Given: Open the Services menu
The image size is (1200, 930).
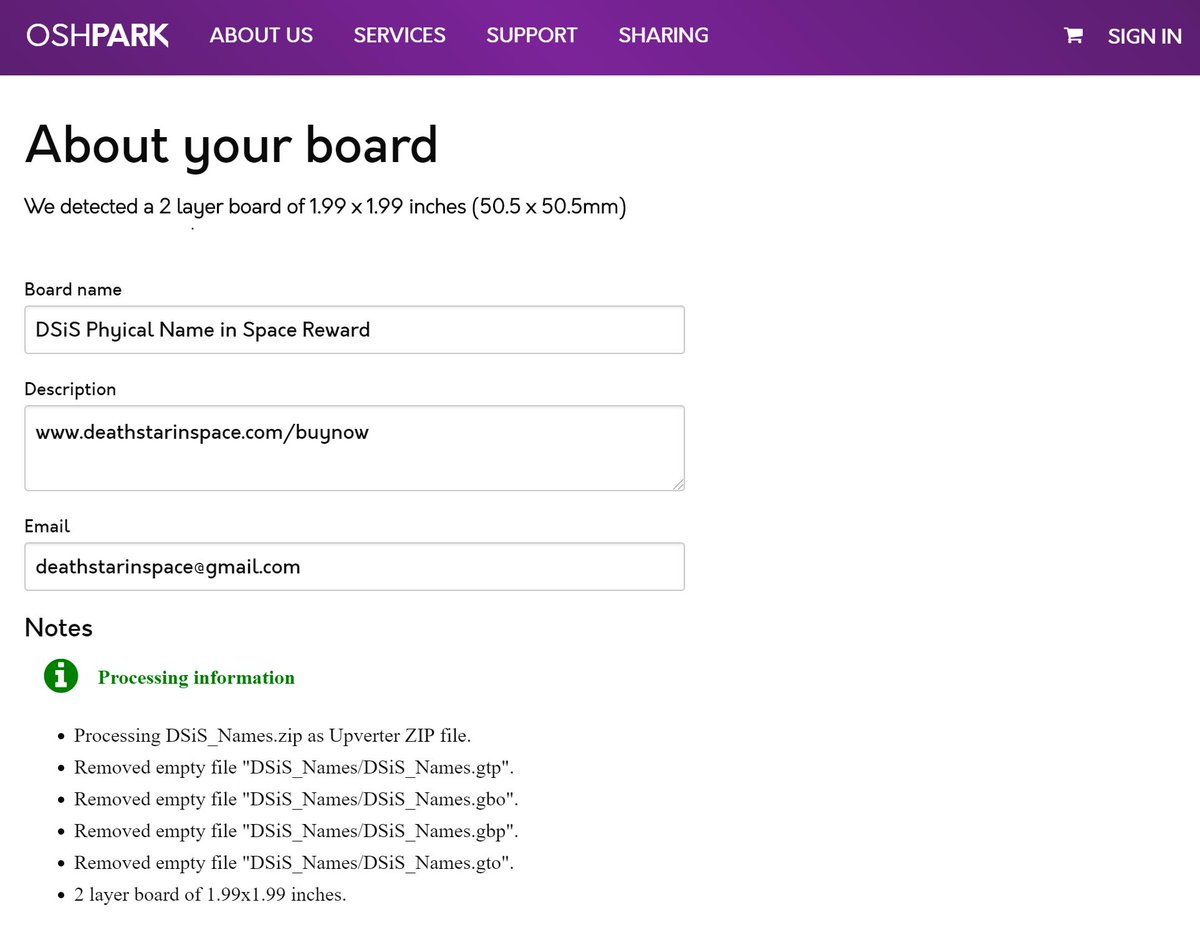Looking at the screenshot, I should click(399, 35).
